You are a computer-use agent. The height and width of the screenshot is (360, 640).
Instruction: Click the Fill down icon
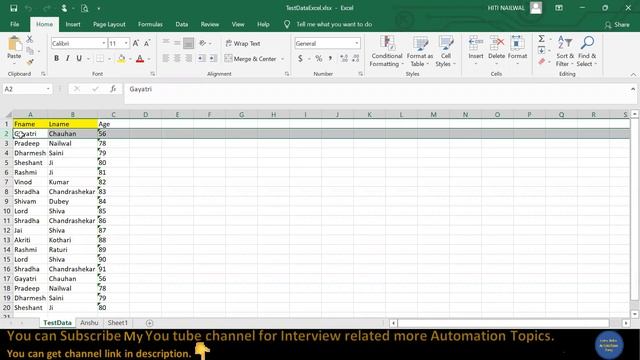point(541,51)
